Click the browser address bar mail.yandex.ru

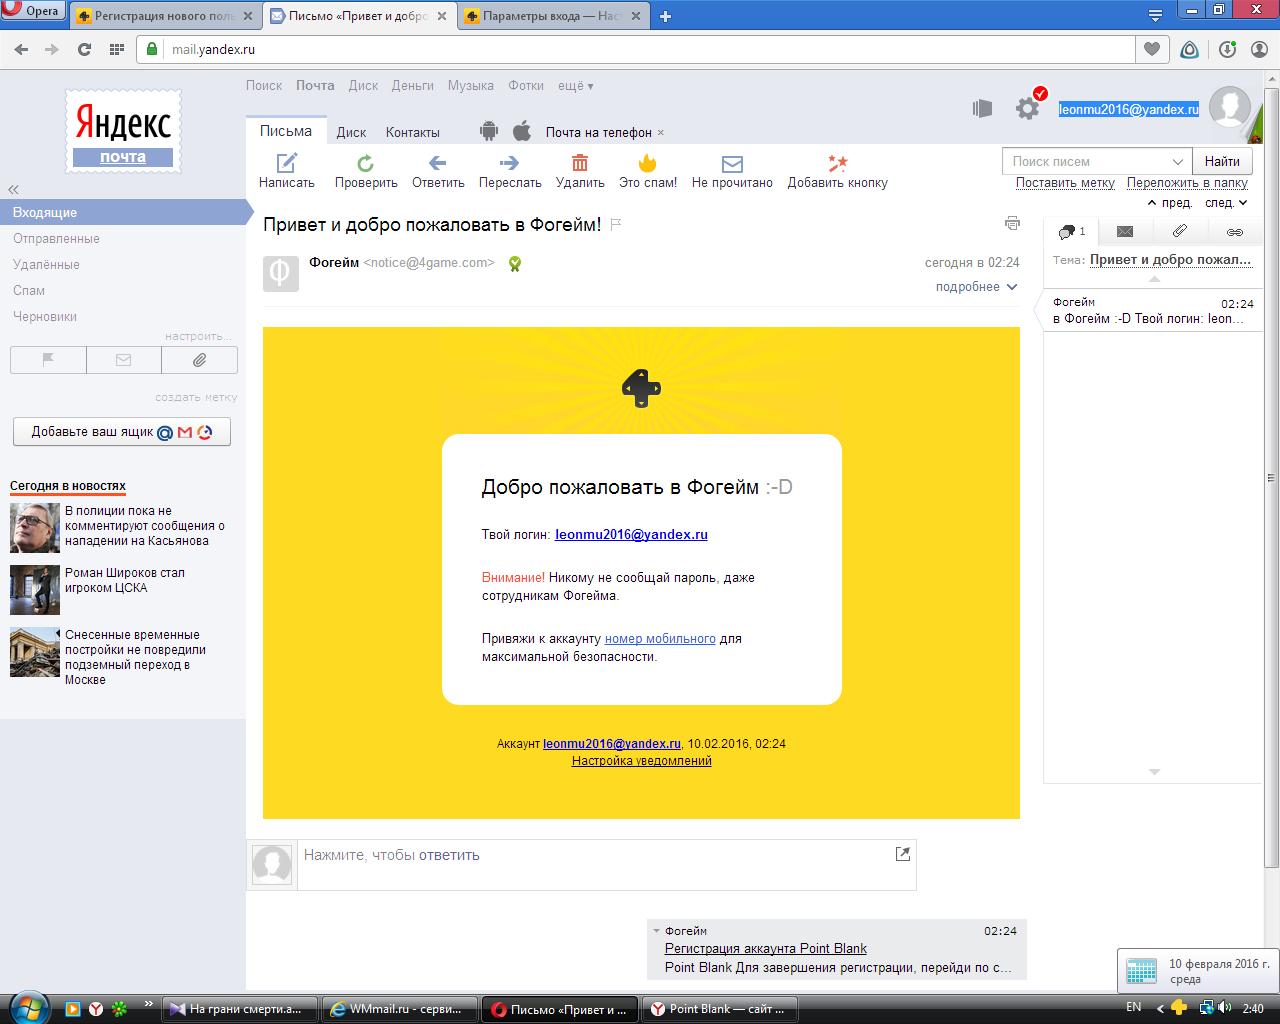[636, 49]
